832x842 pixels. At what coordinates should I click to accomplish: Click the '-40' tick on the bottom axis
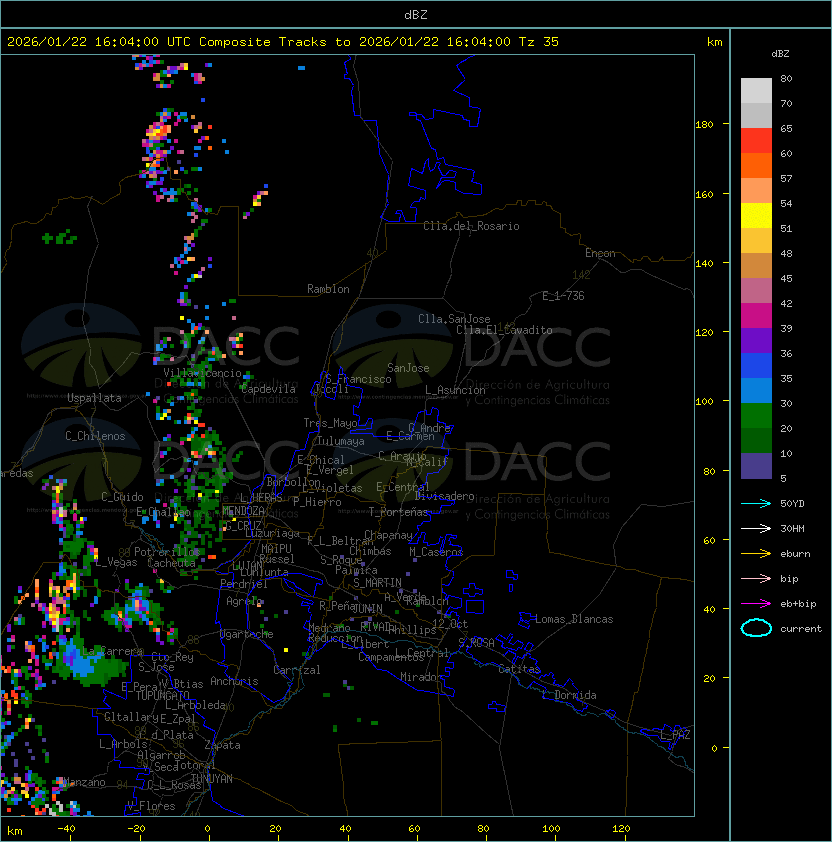66,829
